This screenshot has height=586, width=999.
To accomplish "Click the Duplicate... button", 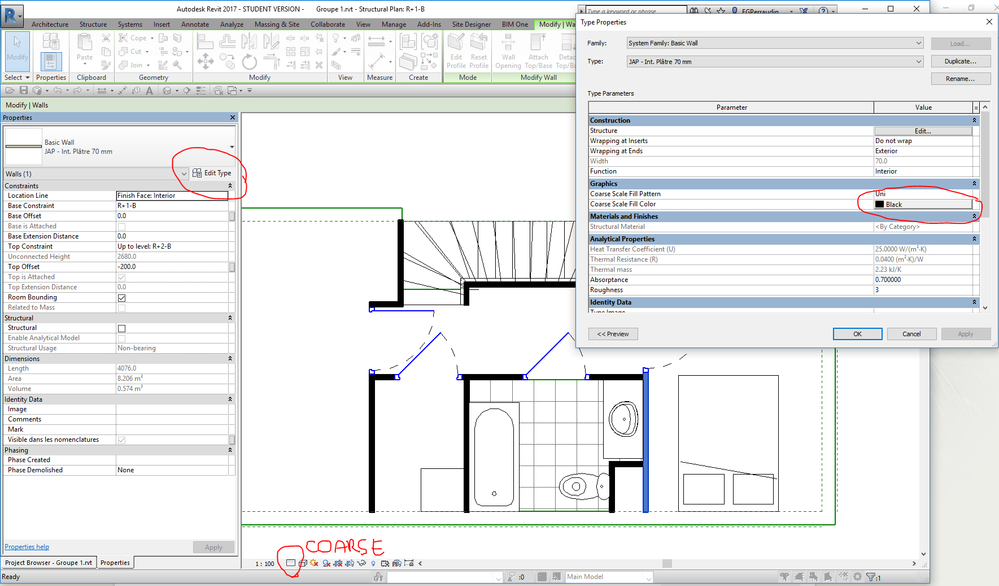I will tap(960, 62).
